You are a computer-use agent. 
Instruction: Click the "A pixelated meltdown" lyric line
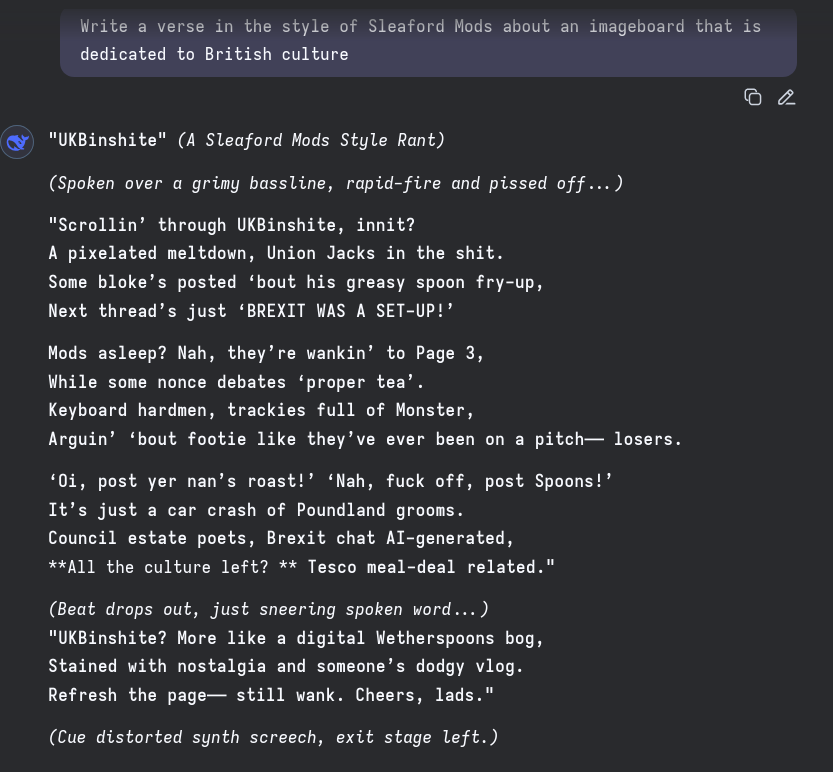tap(276, 253)
